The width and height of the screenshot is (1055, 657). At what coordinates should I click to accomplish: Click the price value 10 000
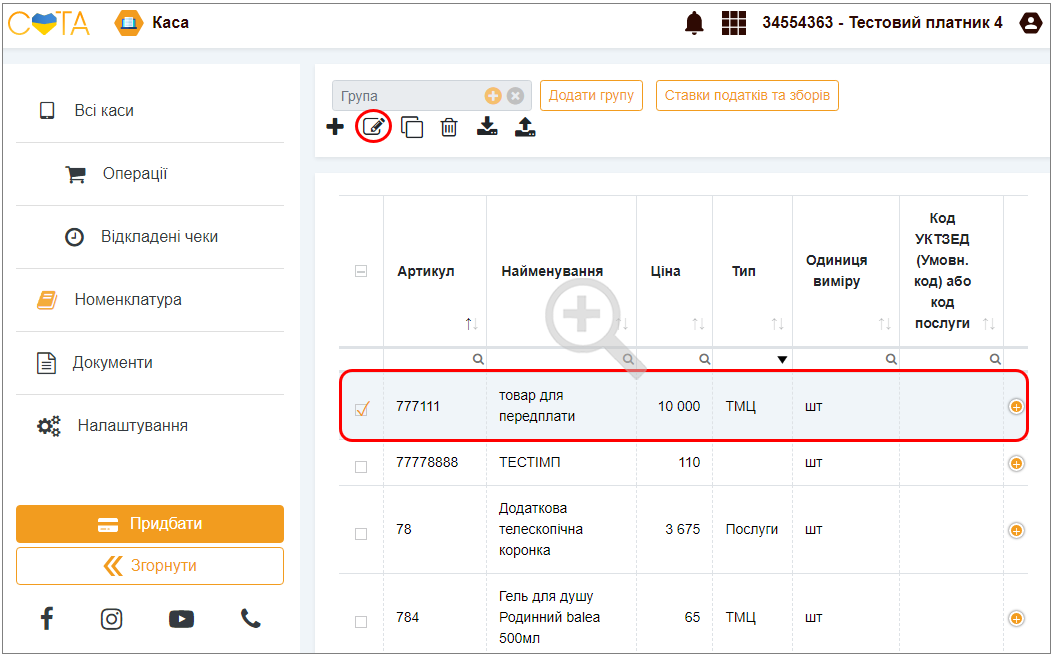point(679,407)
